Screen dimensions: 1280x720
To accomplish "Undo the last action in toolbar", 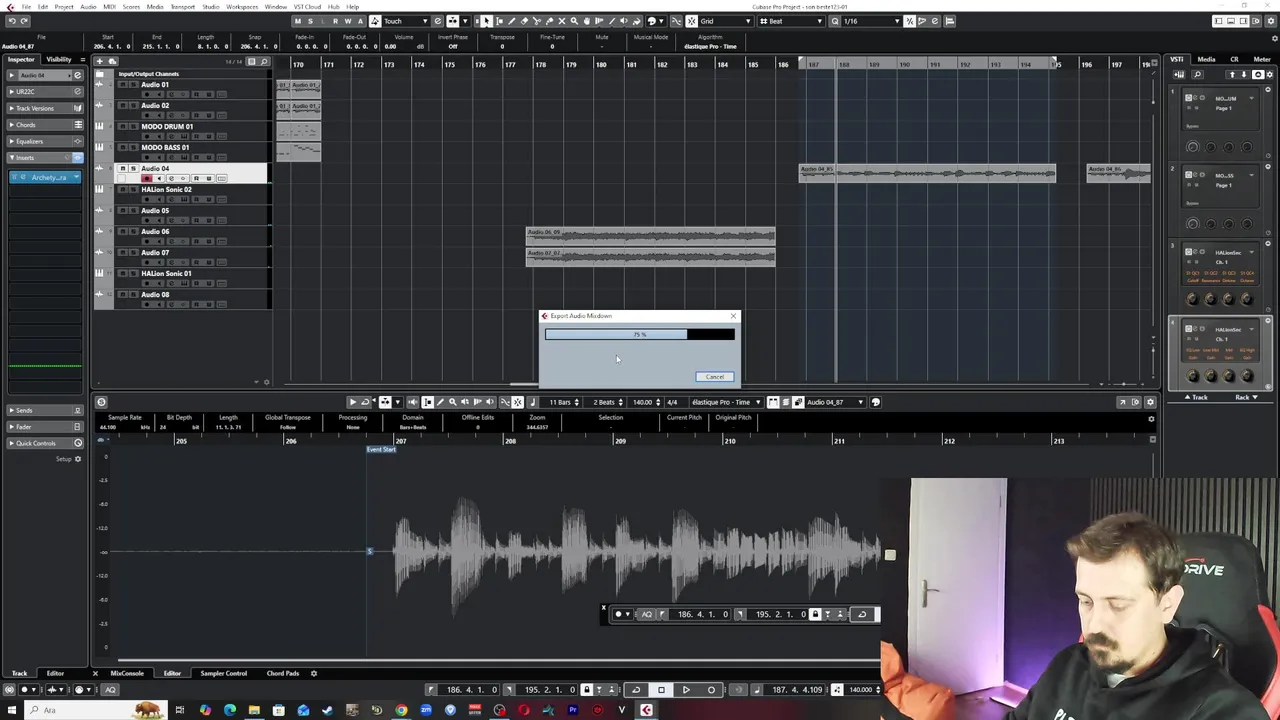I will [11, 21].
